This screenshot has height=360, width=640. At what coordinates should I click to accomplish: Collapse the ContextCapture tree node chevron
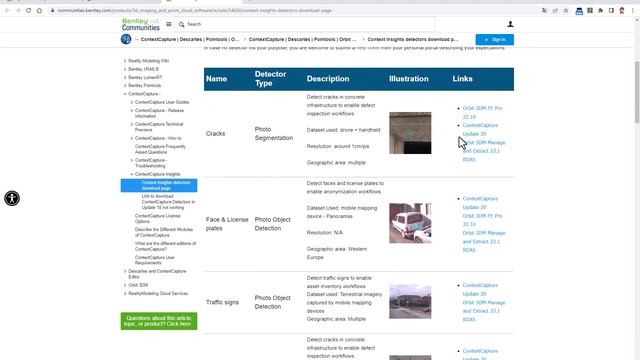pyautogui.click(x=125, y=94)
